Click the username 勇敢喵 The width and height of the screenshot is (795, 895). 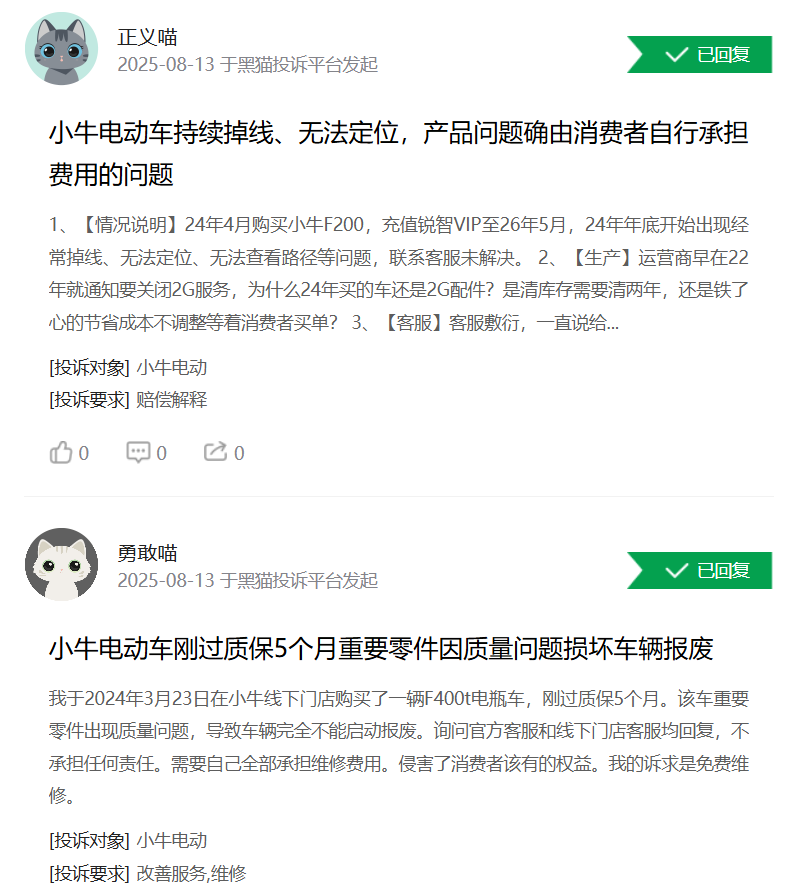point(147,553)
